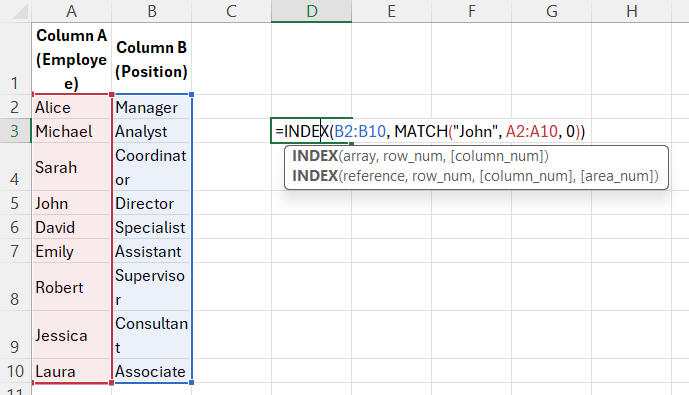The width and height of the screenshot is (689, 395).
Task: Click A2:A10 reference in the formula
Action: point(531,131)
